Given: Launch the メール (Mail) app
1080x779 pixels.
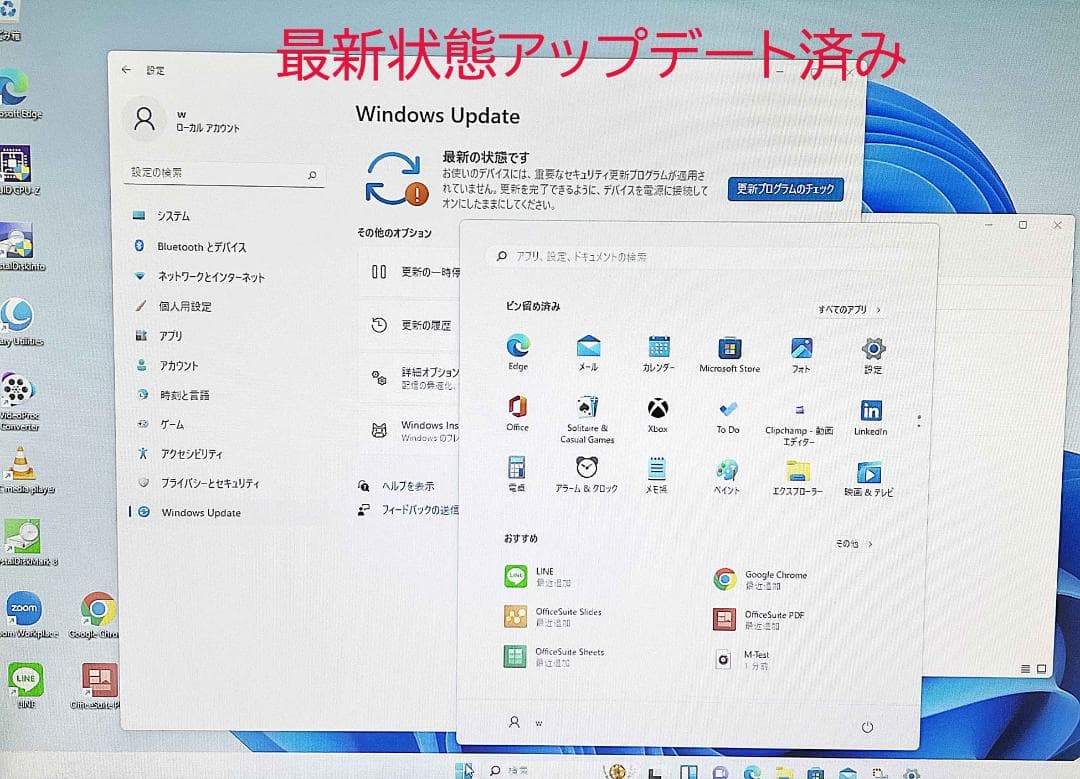Looking at the screenshot, I should [588, 347].
